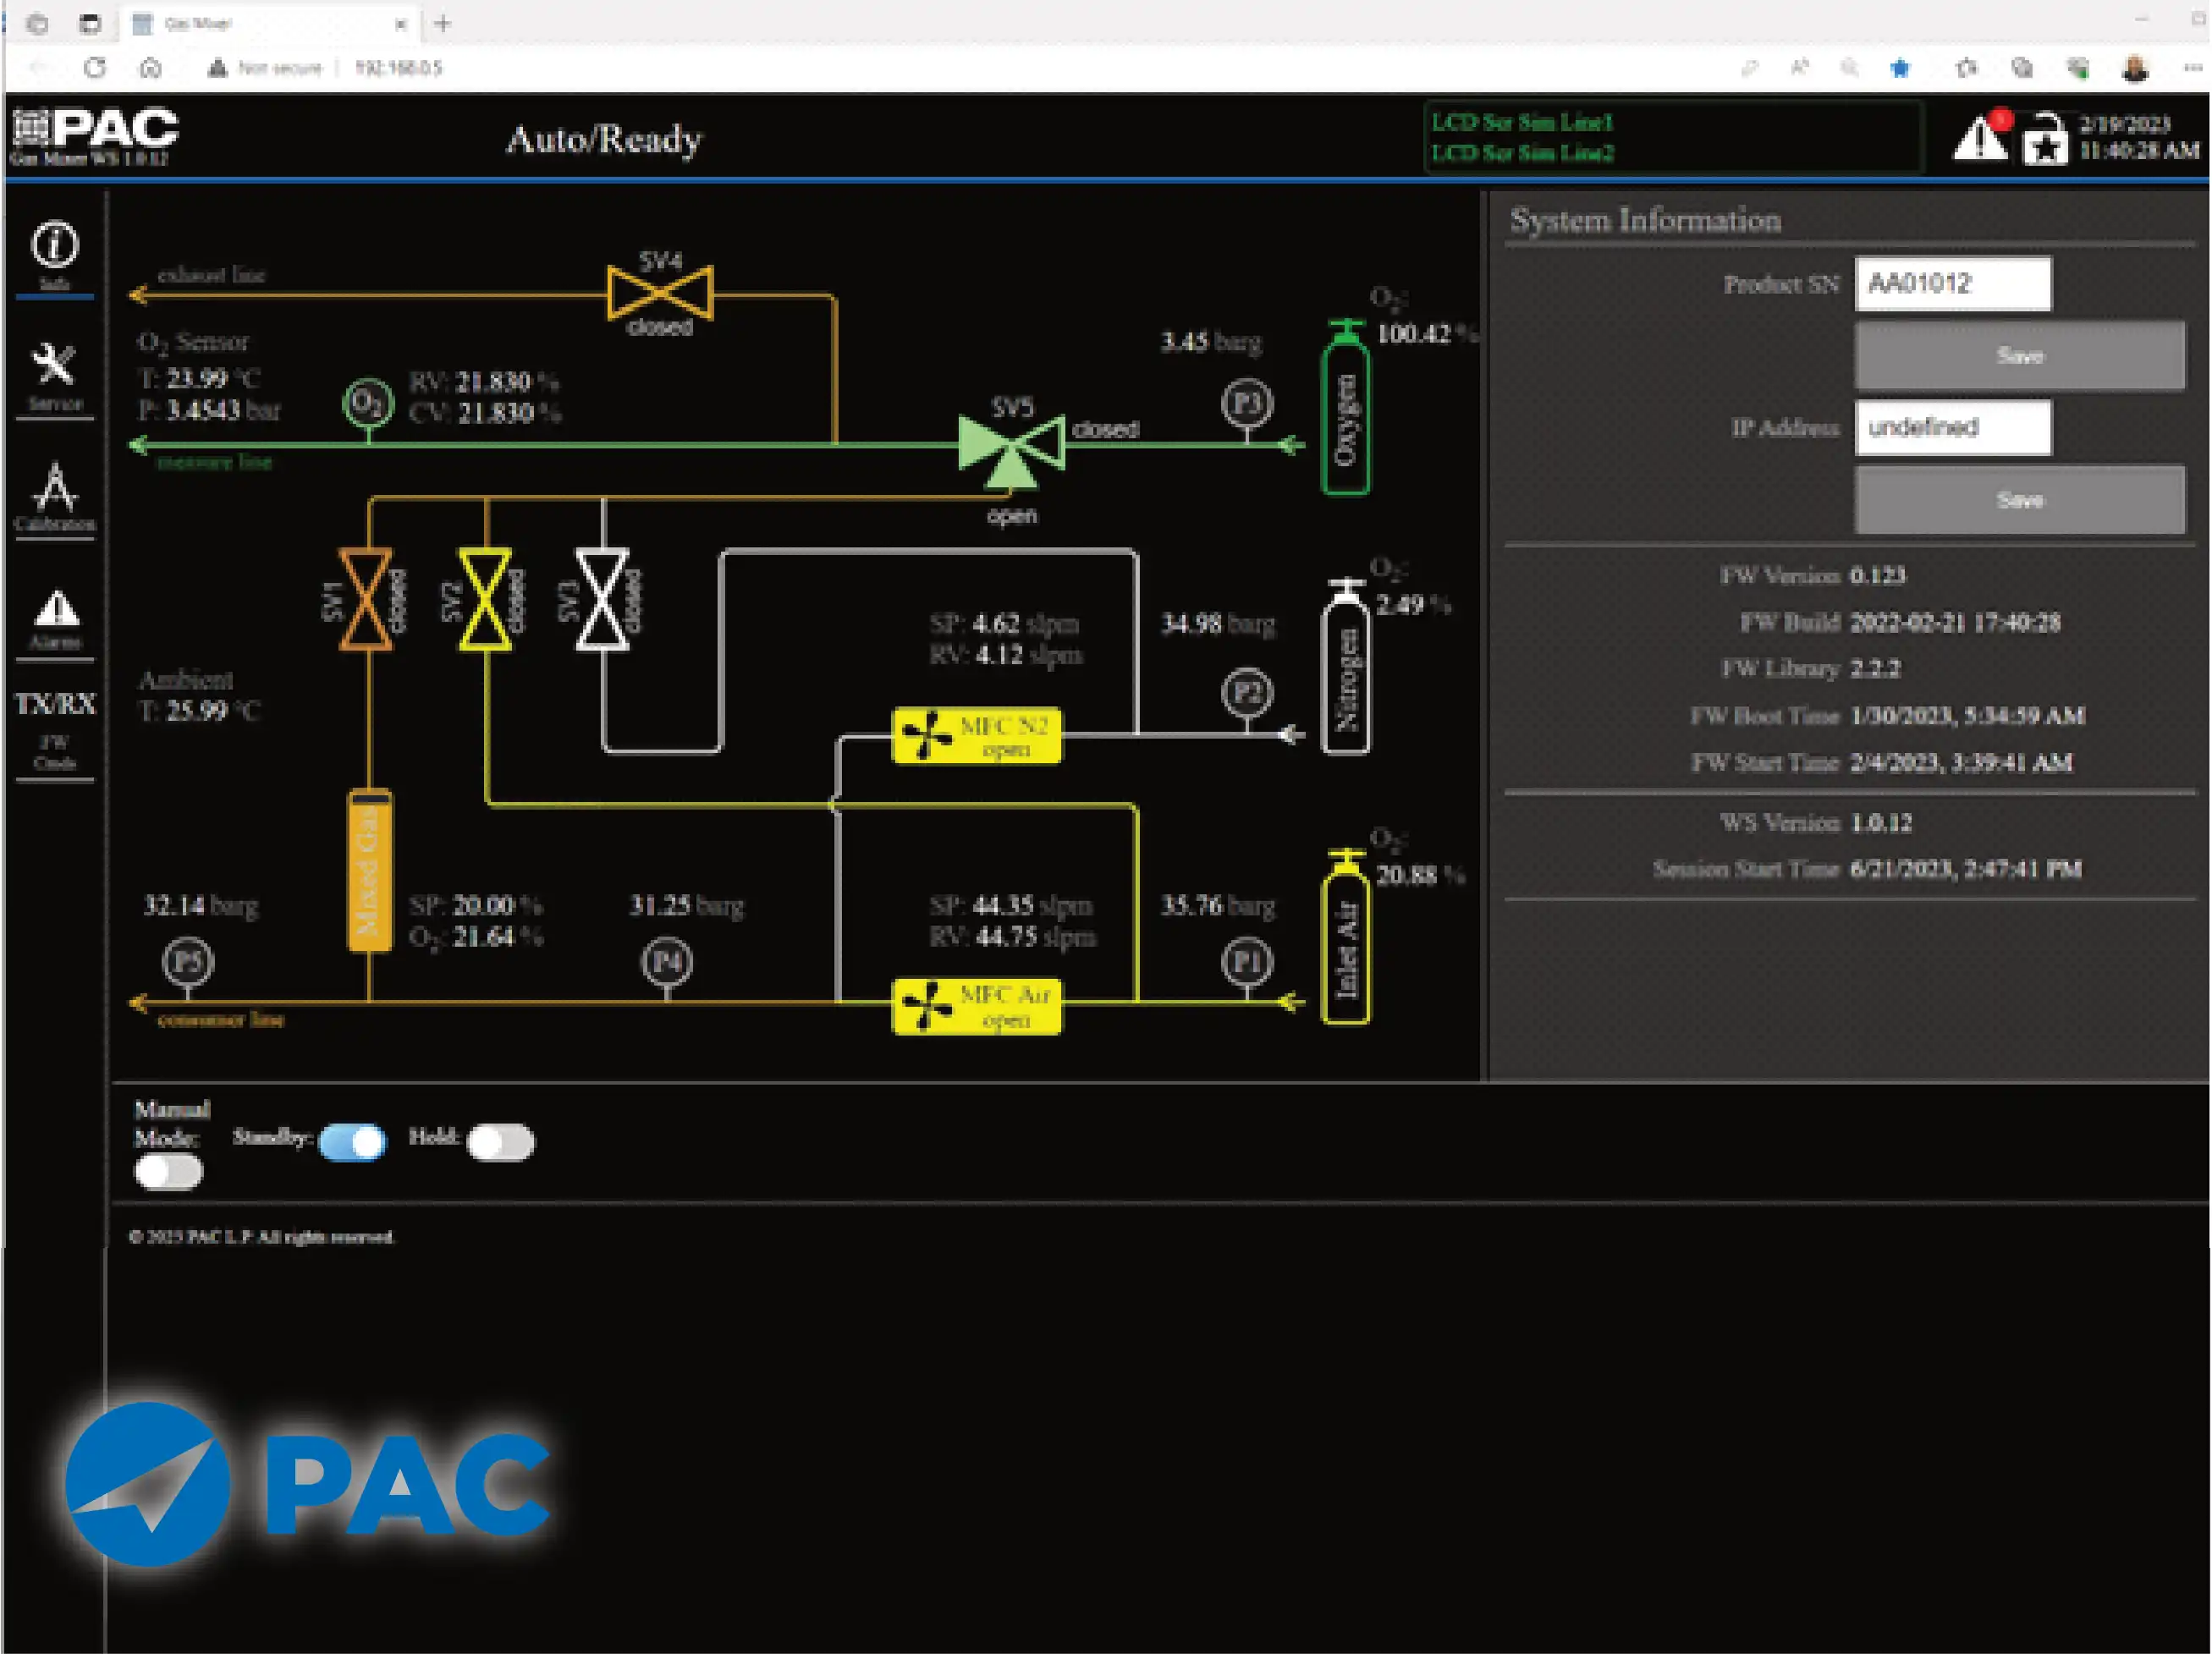Click the IP Address input field
The height and width of the screenshot is (1654, 2212).
coord(1952,428)
